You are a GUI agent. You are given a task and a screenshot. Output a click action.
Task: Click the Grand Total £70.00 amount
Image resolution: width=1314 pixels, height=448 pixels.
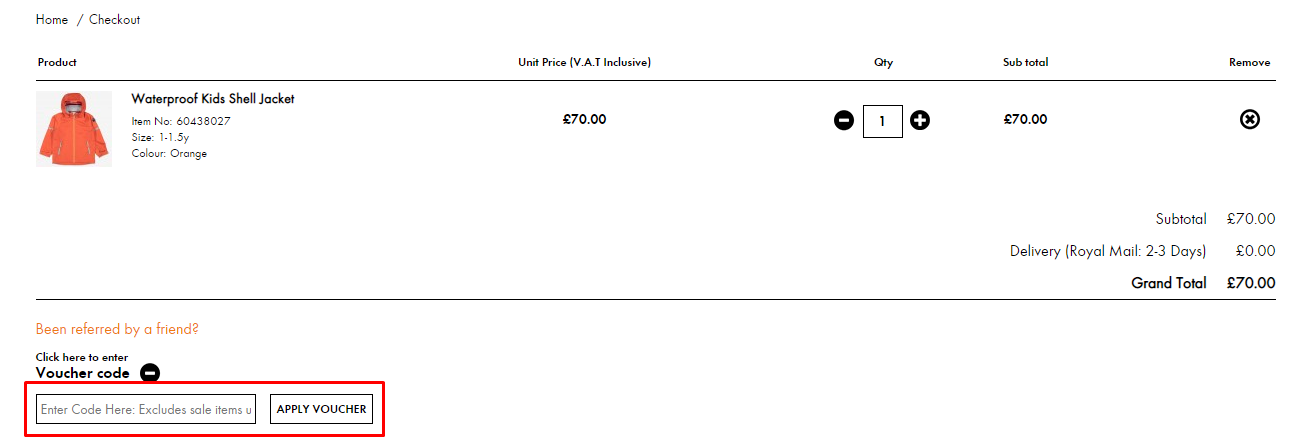(1250, 283)
